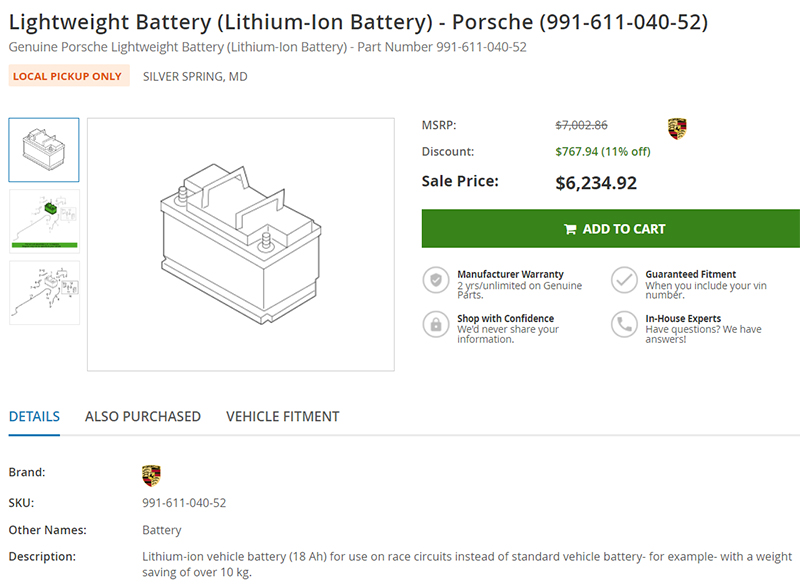Screen dimensions: 800x587
Task: Click the Porsche crest next to MSRP
Action: (677, 128)
